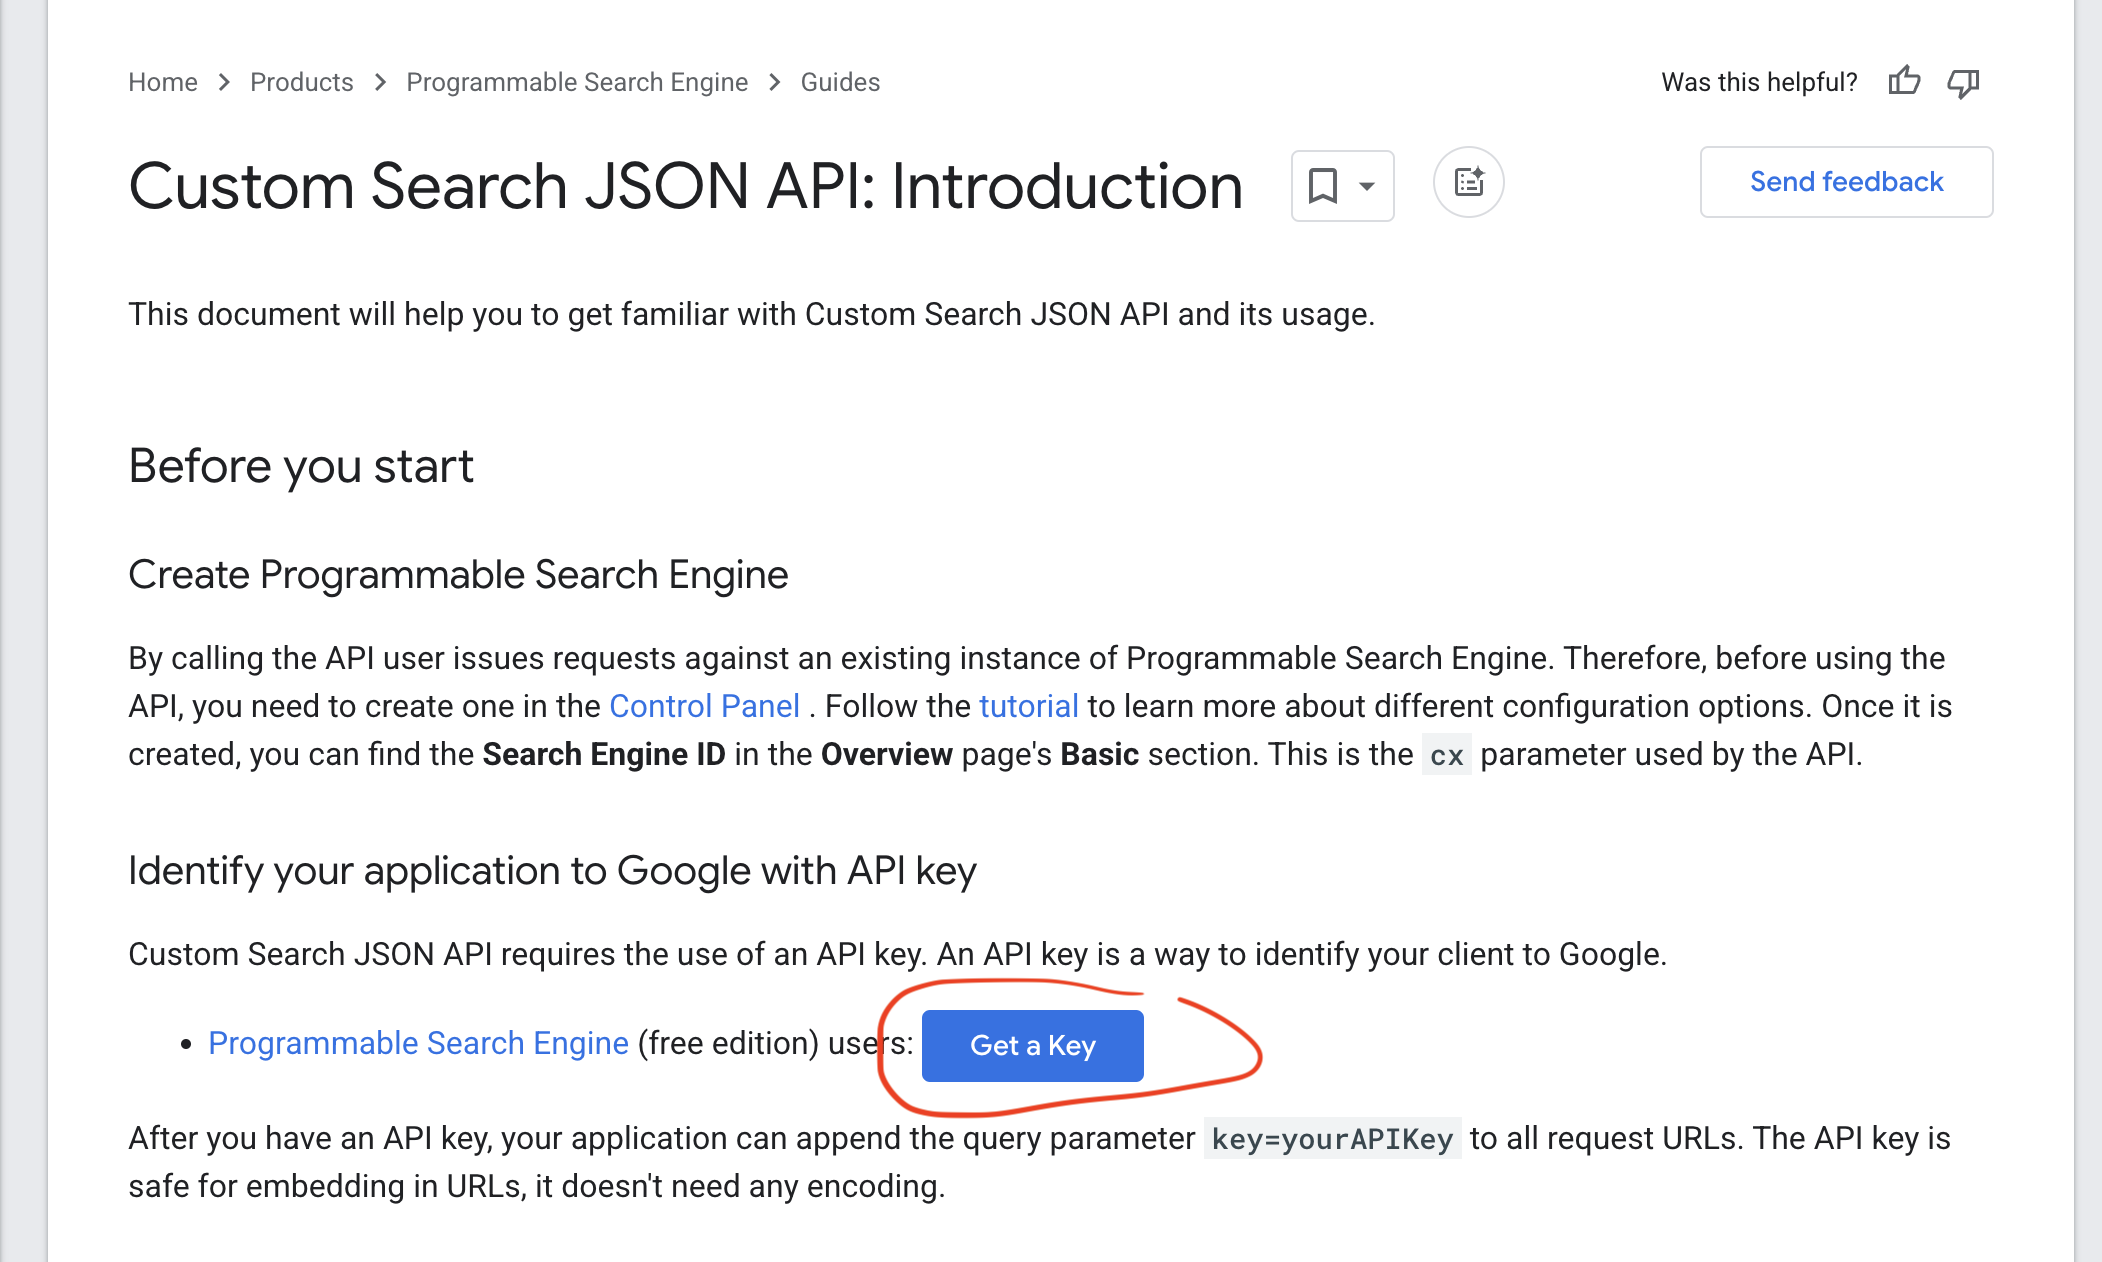Image resolution: width=2102 pixels, height=1262 pixels.
Task: Open the Products breadcrumb link
Action: tap(302, 82)
